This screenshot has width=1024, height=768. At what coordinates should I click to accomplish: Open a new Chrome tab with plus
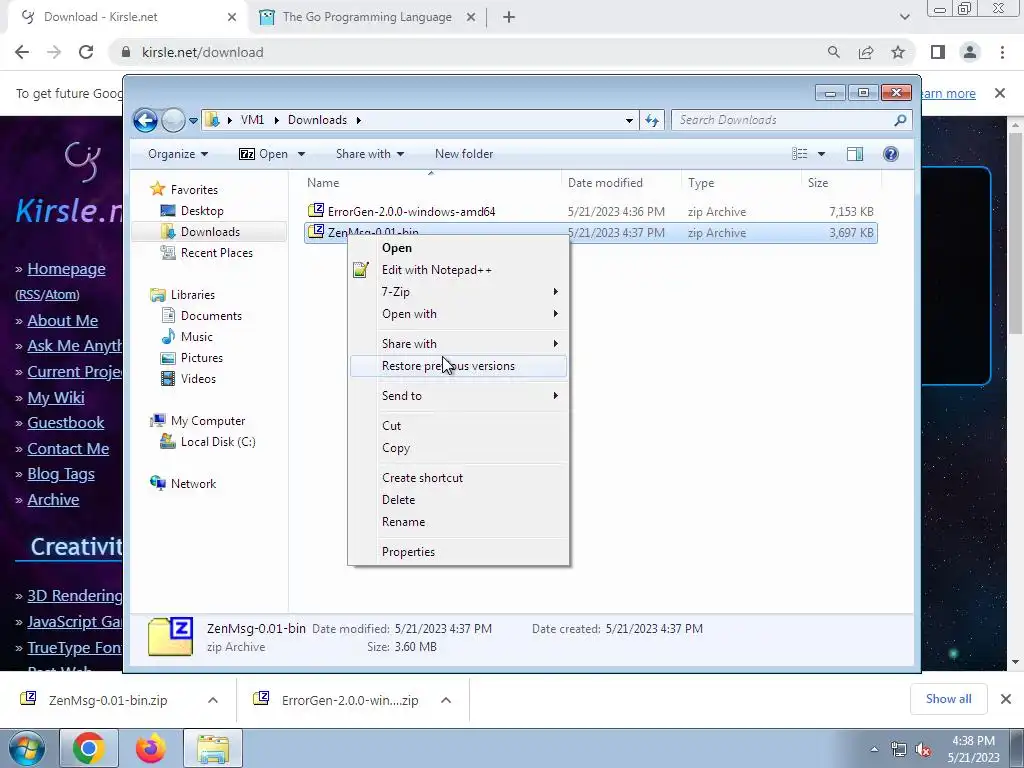(x=509, y=17)
